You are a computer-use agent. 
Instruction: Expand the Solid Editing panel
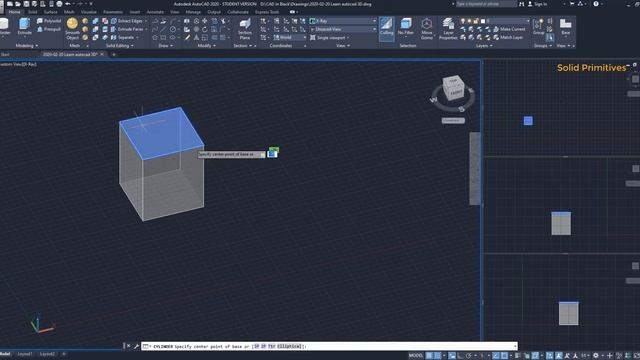pyautogui.click(x=120, y=46)
